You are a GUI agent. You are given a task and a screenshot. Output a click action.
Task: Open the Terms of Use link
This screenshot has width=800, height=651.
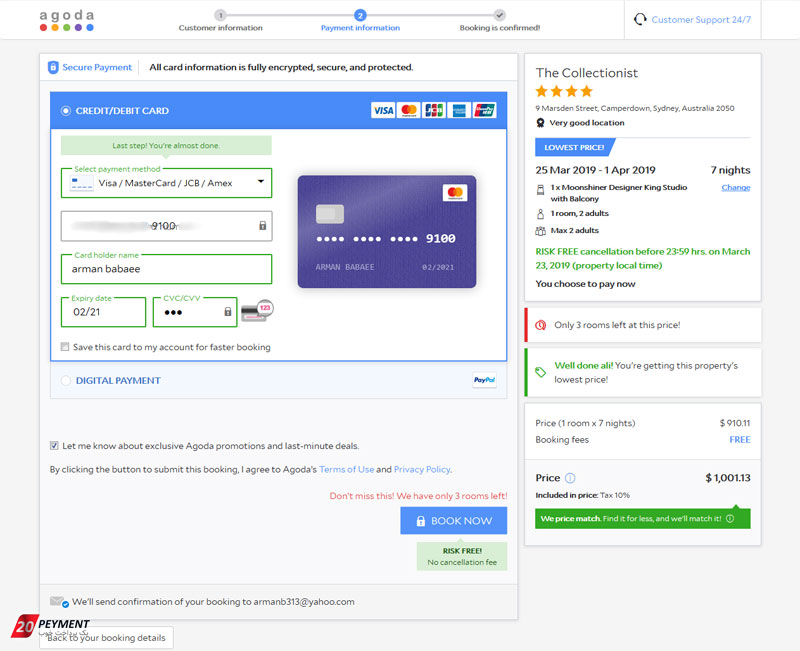[x=346, y=469]
